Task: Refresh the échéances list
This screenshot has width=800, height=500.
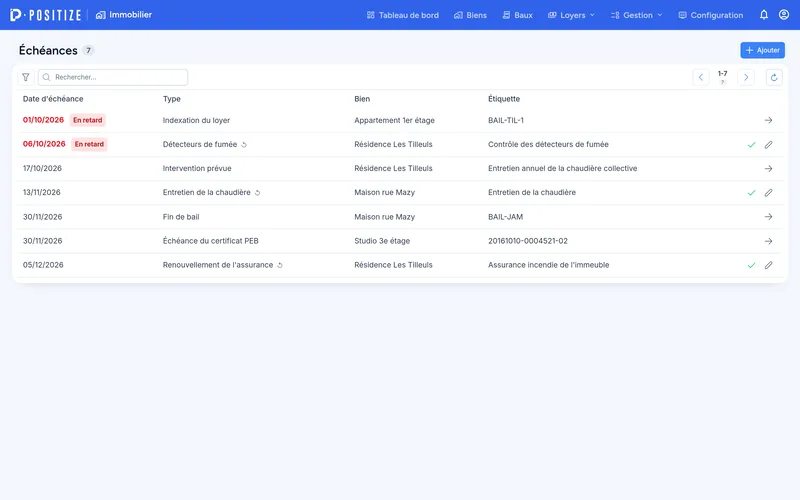Action: [774, 77]
